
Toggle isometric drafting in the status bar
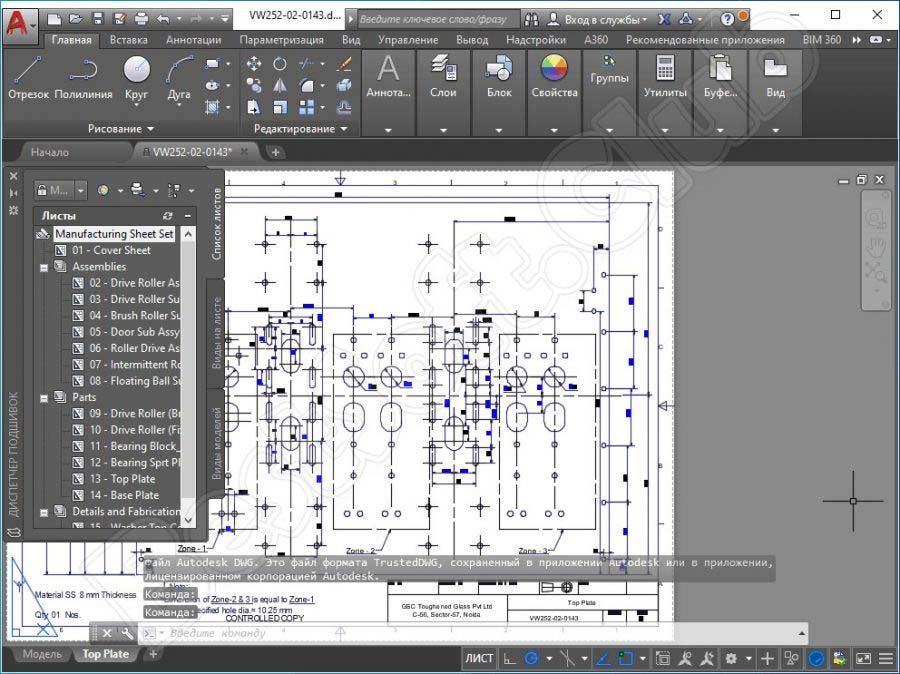(567, 658)
